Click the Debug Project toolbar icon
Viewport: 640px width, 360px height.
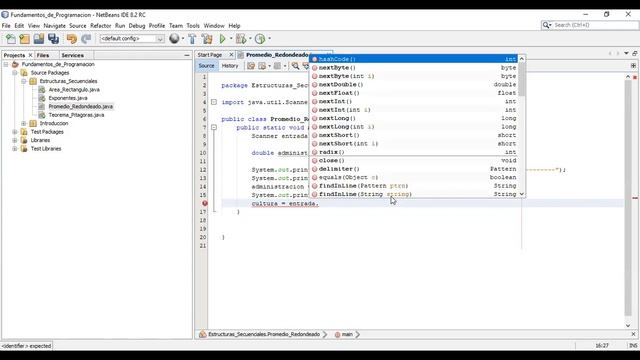(241, 39)
